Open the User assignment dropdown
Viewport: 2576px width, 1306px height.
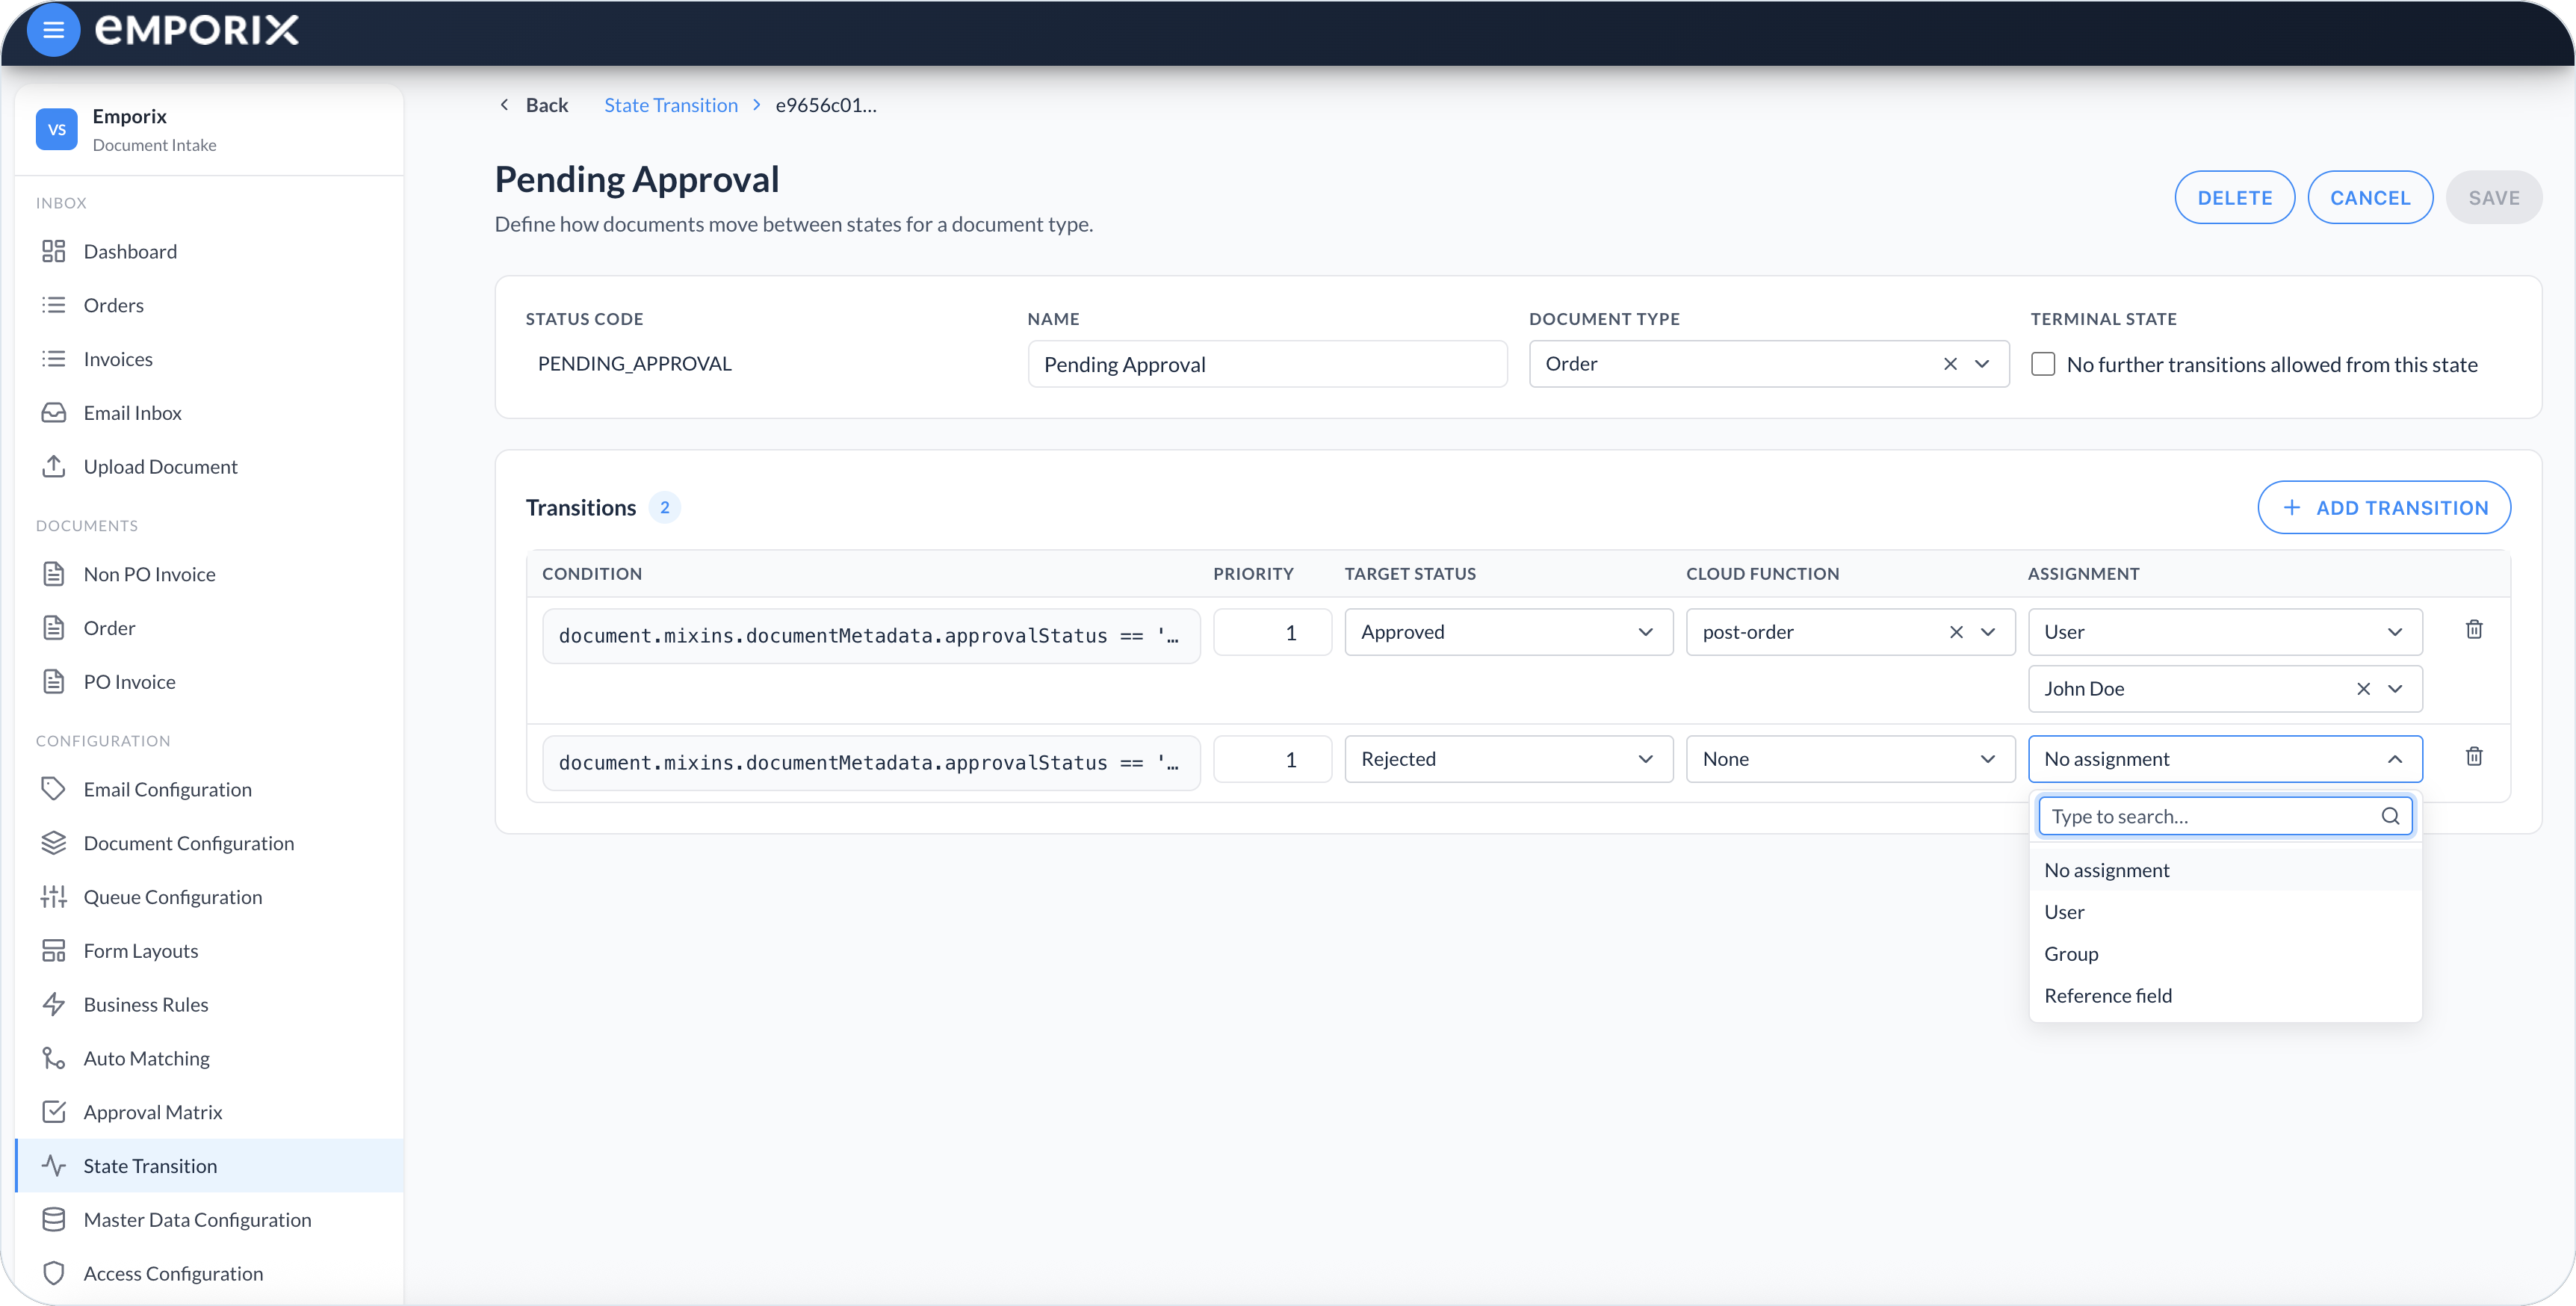click(x=2225, y=632)
